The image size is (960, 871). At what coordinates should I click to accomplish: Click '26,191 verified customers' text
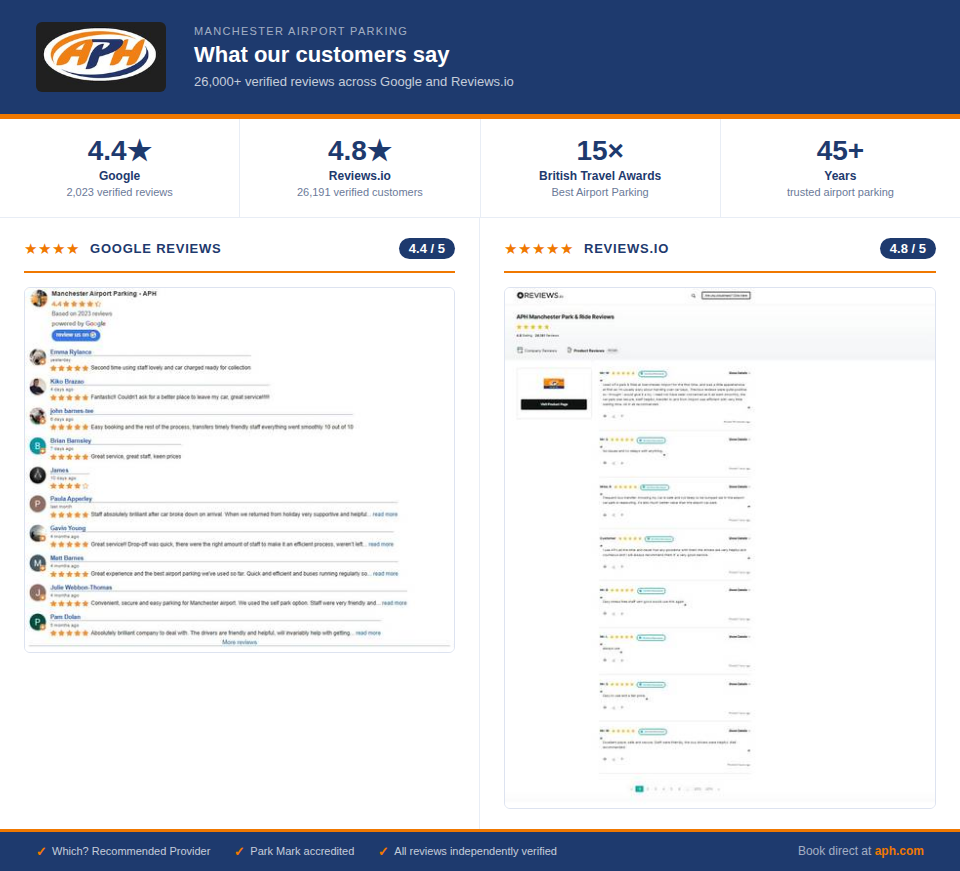[359, 192]
